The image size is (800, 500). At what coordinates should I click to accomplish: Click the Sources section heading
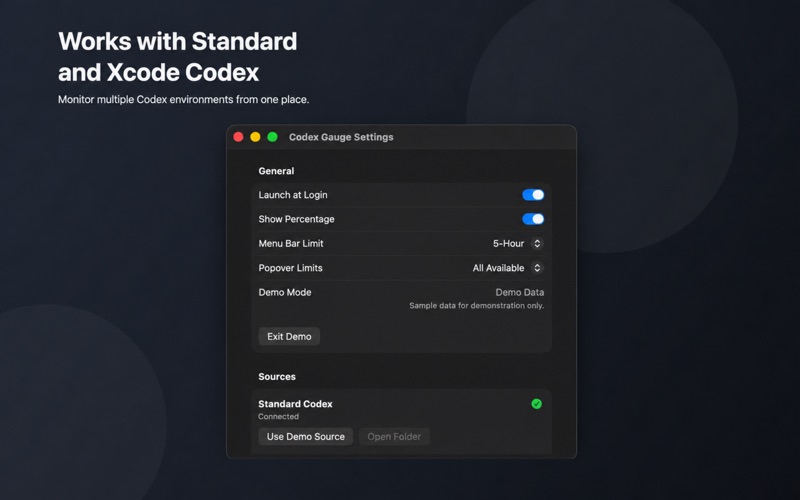[x=277, y=377]
